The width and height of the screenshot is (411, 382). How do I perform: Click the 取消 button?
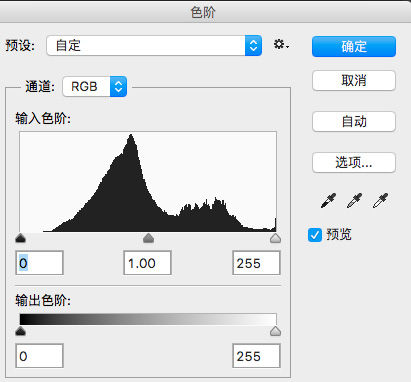[x=354, y=80]
